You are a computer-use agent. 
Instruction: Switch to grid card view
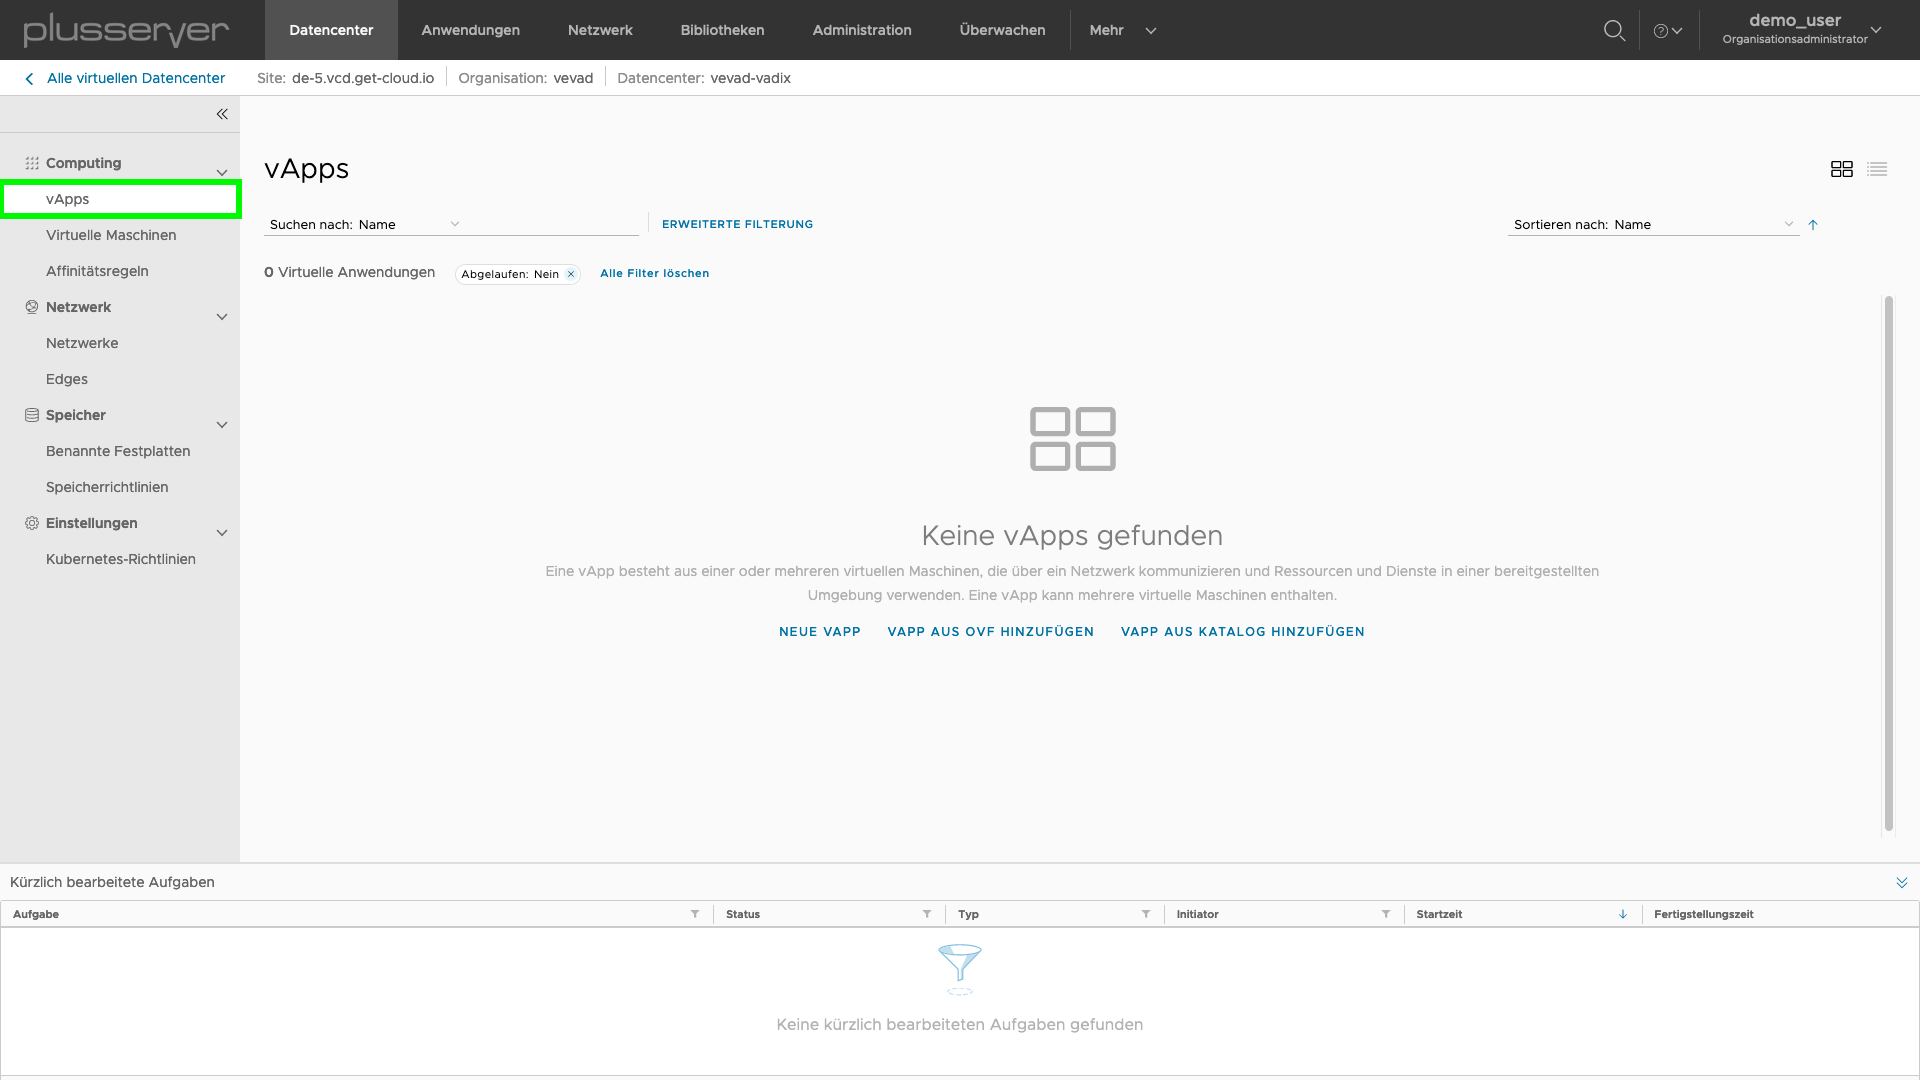(x=1841, y=169)
